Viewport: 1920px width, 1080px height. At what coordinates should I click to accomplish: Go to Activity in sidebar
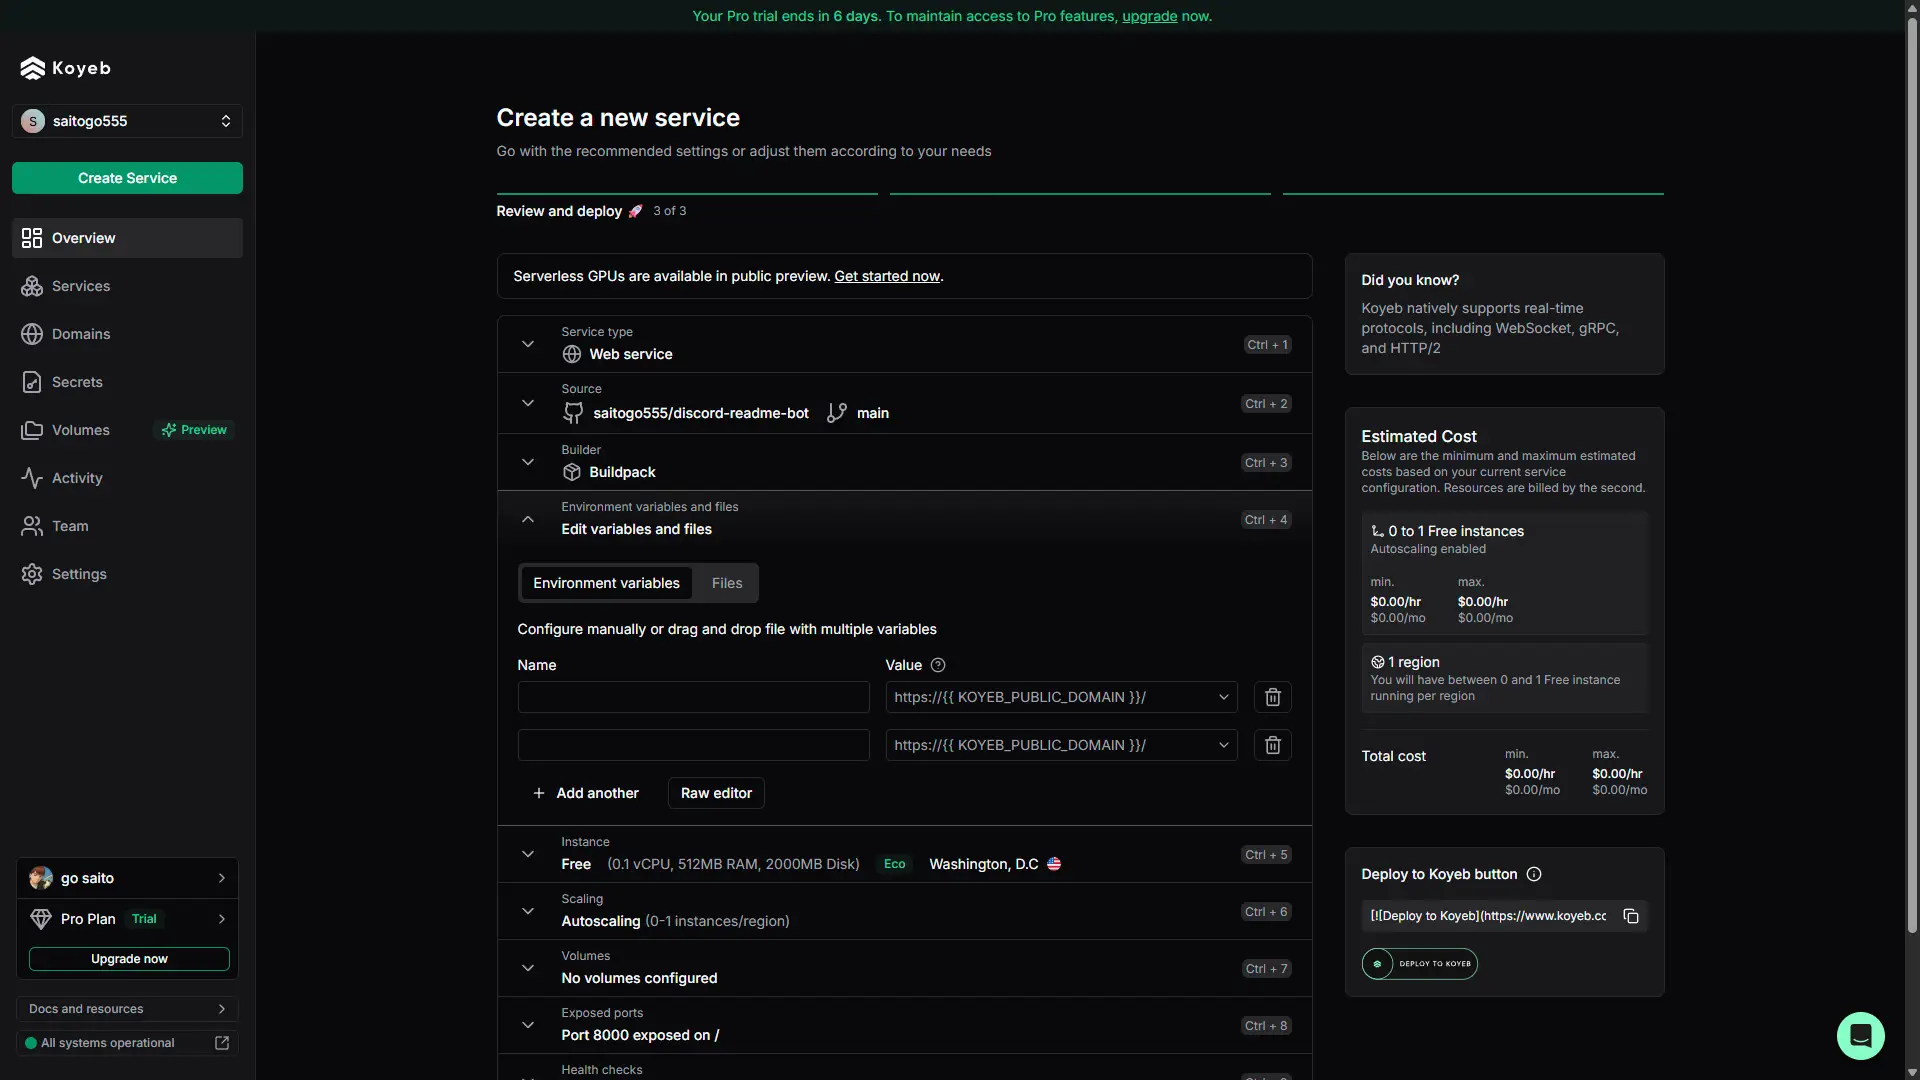[127, 478]
